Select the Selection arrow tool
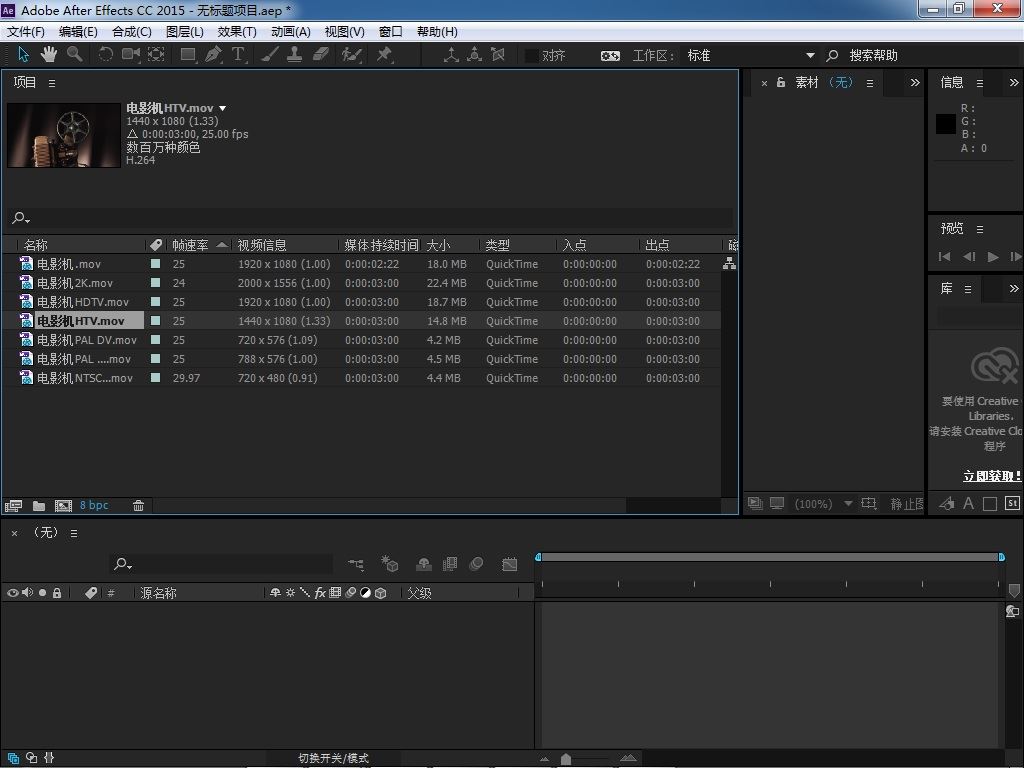 point(24,55)
